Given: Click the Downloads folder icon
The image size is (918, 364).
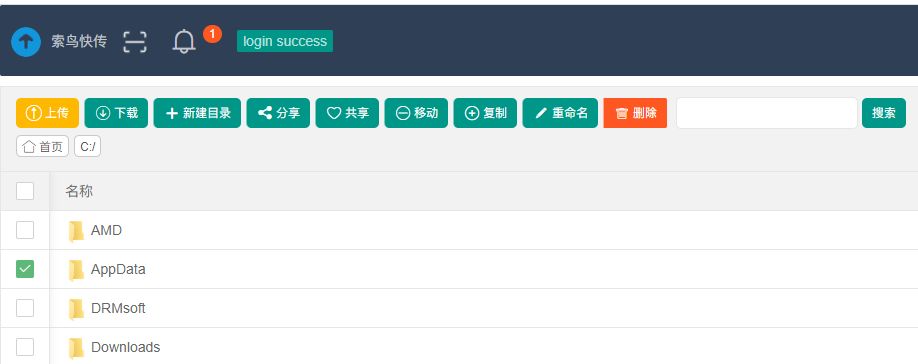Looking at the screenshot, I should 76,348.
